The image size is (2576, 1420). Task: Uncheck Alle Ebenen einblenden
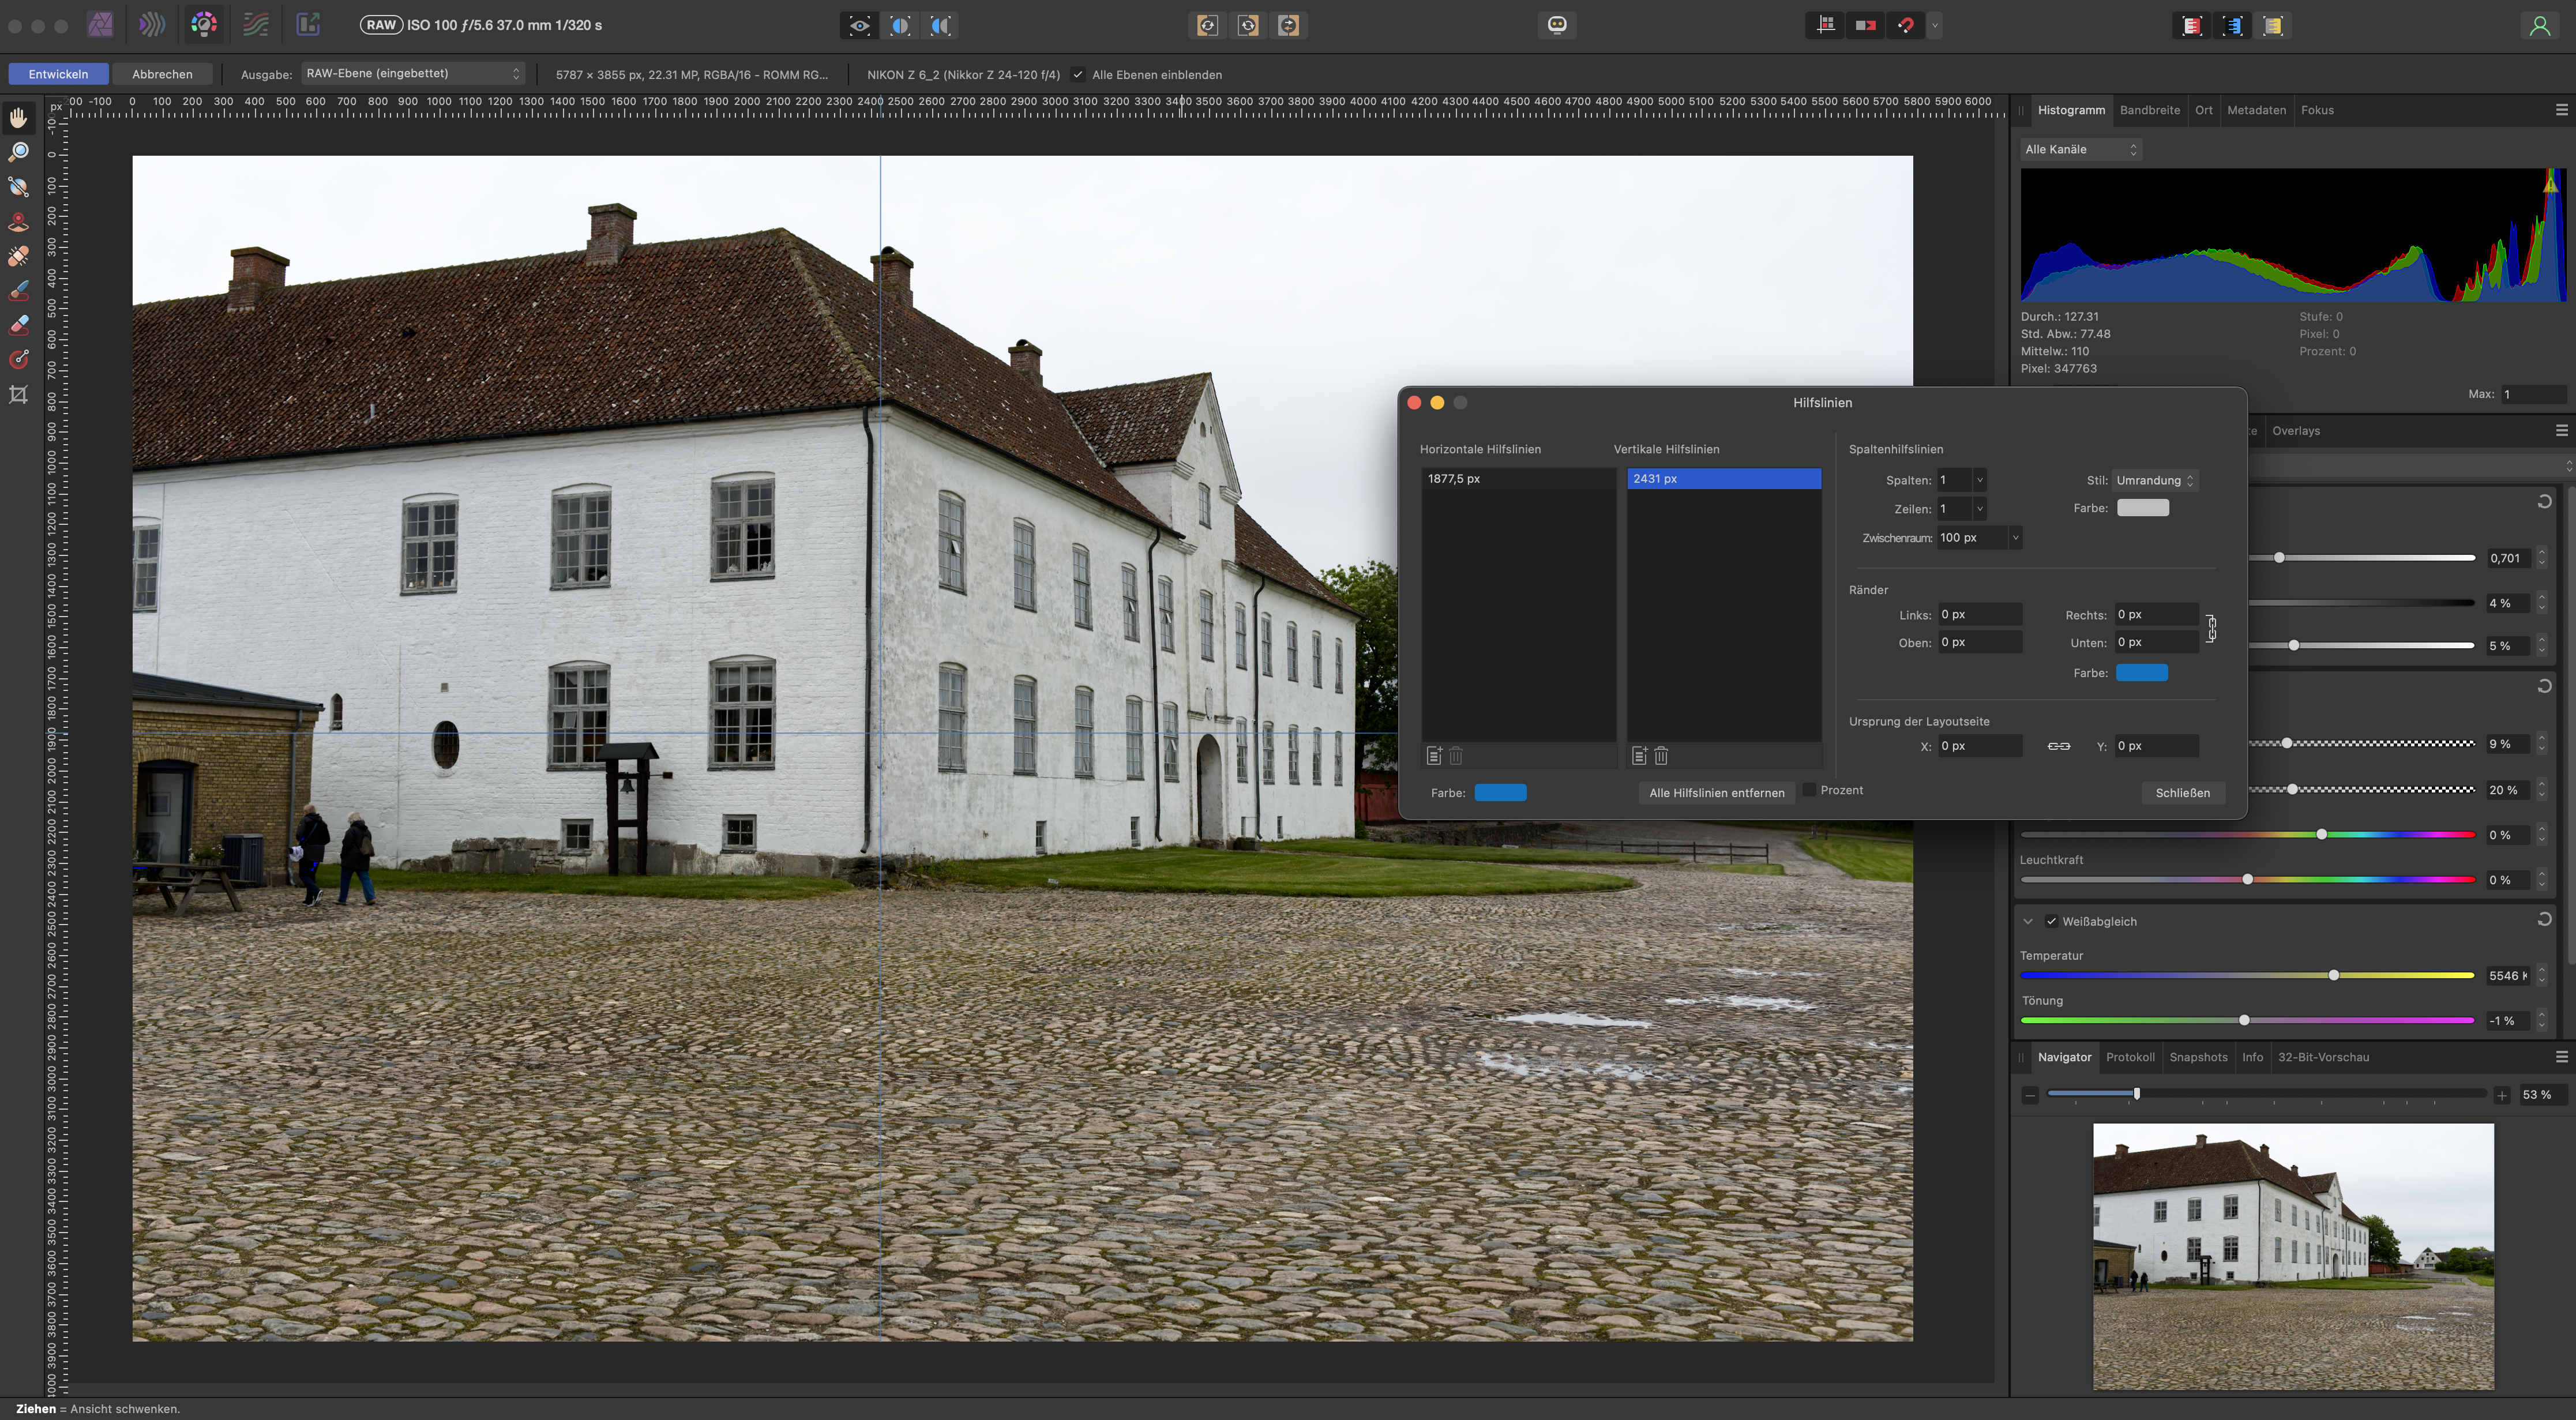coord(1078,74)
